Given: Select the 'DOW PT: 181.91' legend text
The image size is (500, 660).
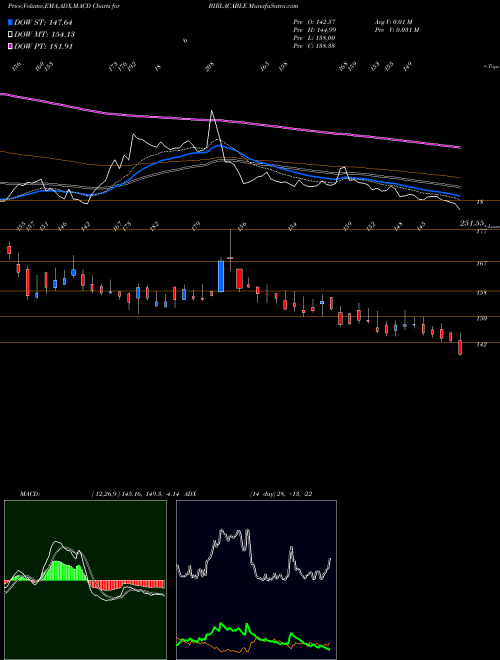Looking at the screenshot, I should [43, 46].
